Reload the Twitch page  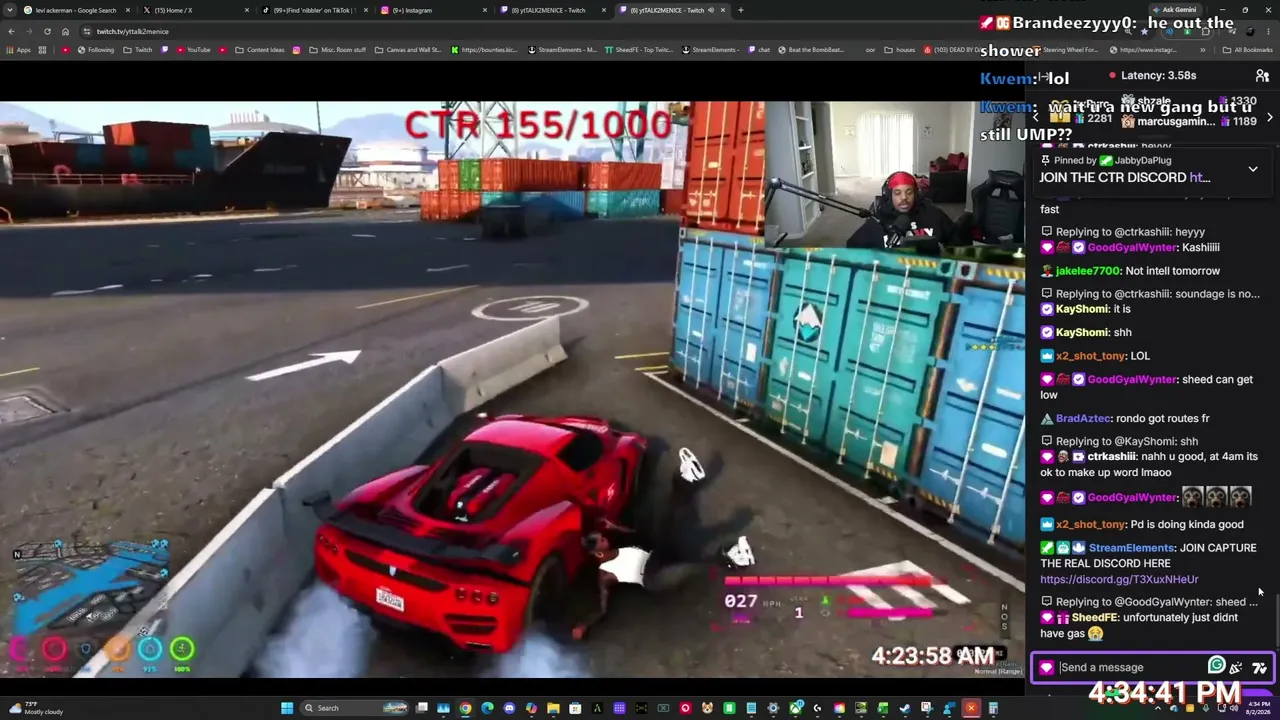[x=47, y=31]
